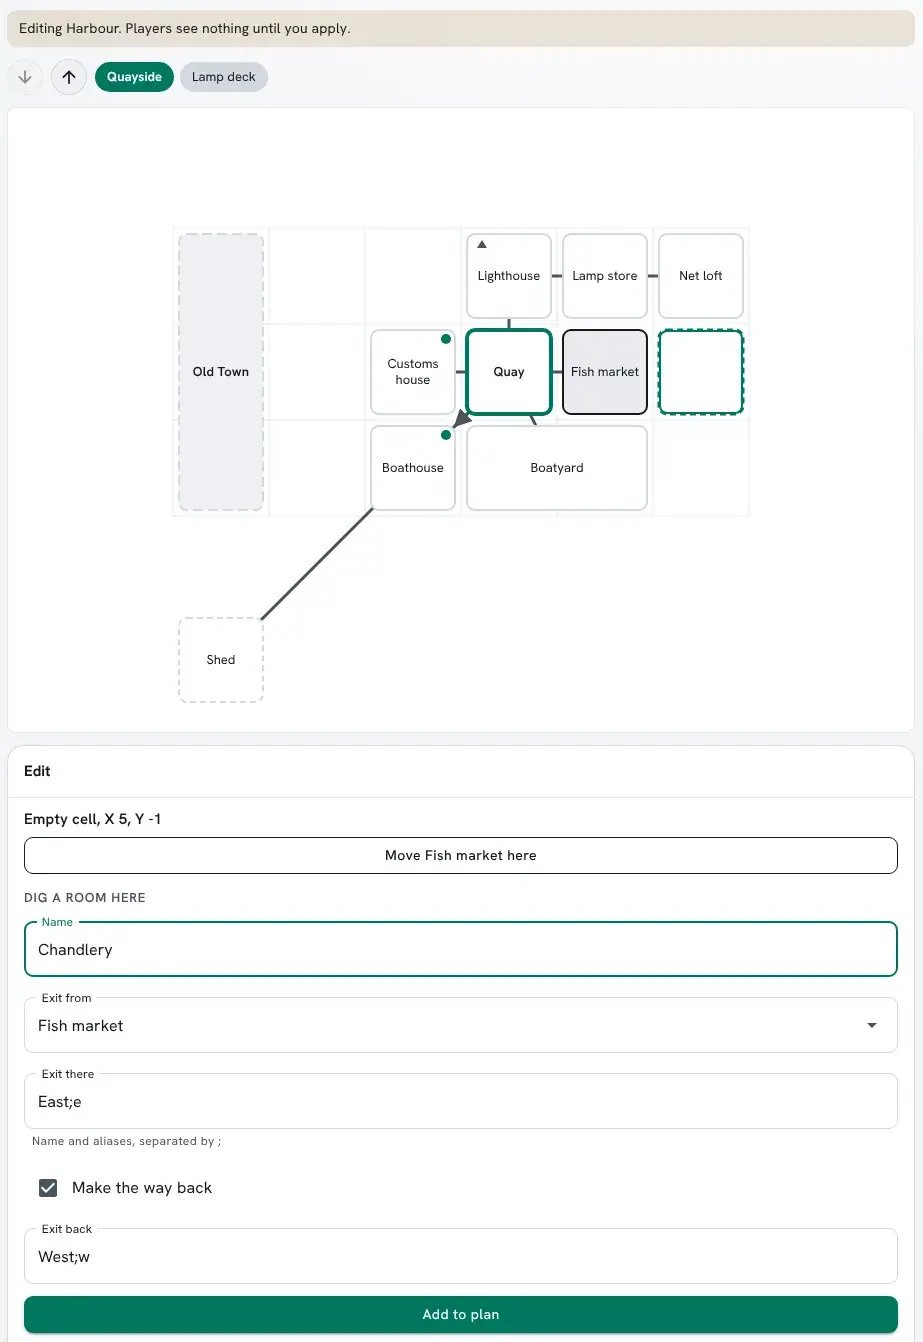Select the Shed room

221,660
